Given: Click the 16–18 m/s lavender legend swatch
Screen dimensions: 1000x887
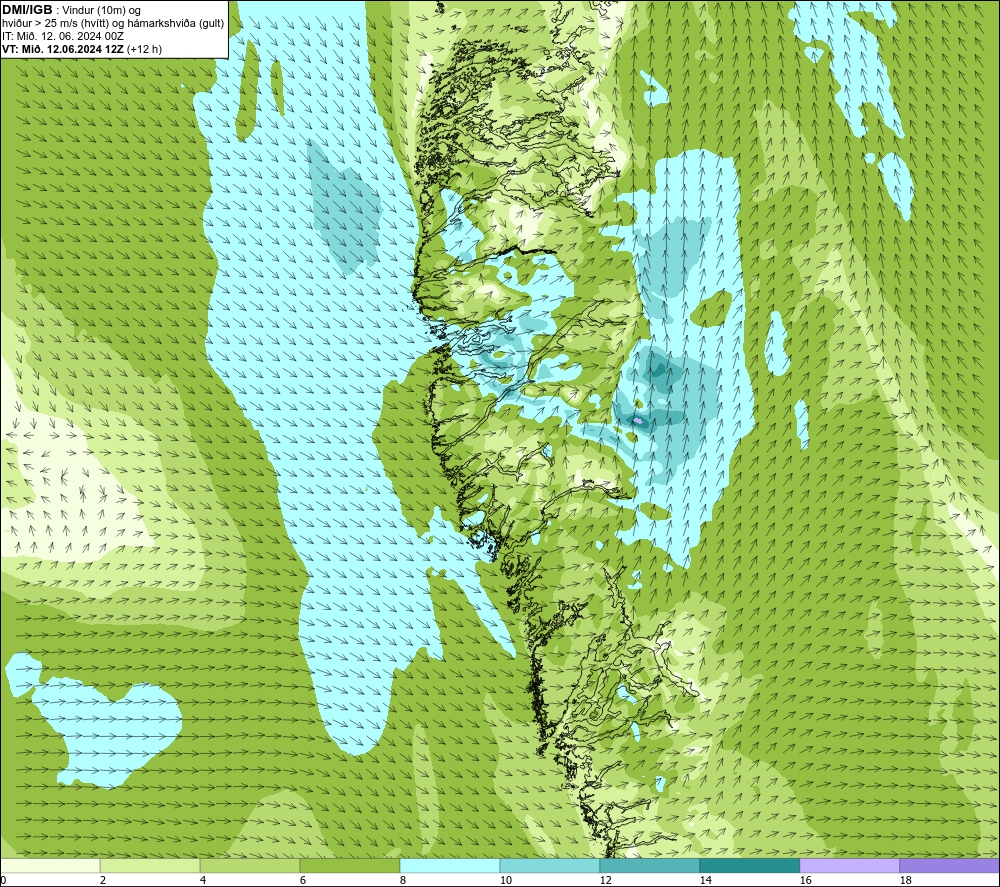Looking at the screenshot, I should pyautogui.click(x=849, y=865).
